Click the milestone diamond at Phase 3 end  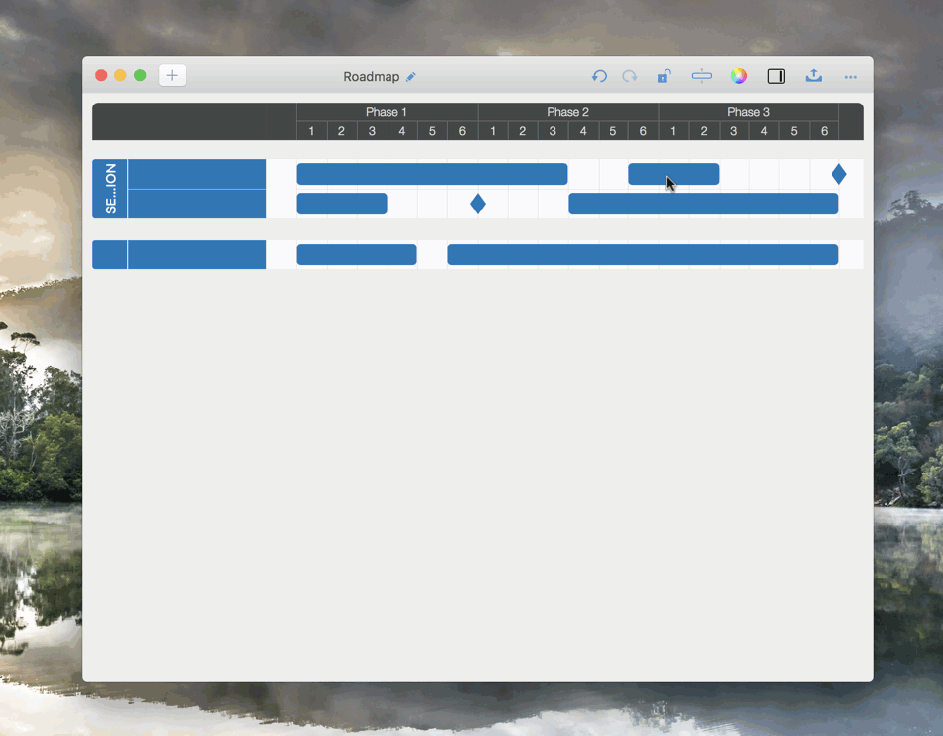pos(839,175)
